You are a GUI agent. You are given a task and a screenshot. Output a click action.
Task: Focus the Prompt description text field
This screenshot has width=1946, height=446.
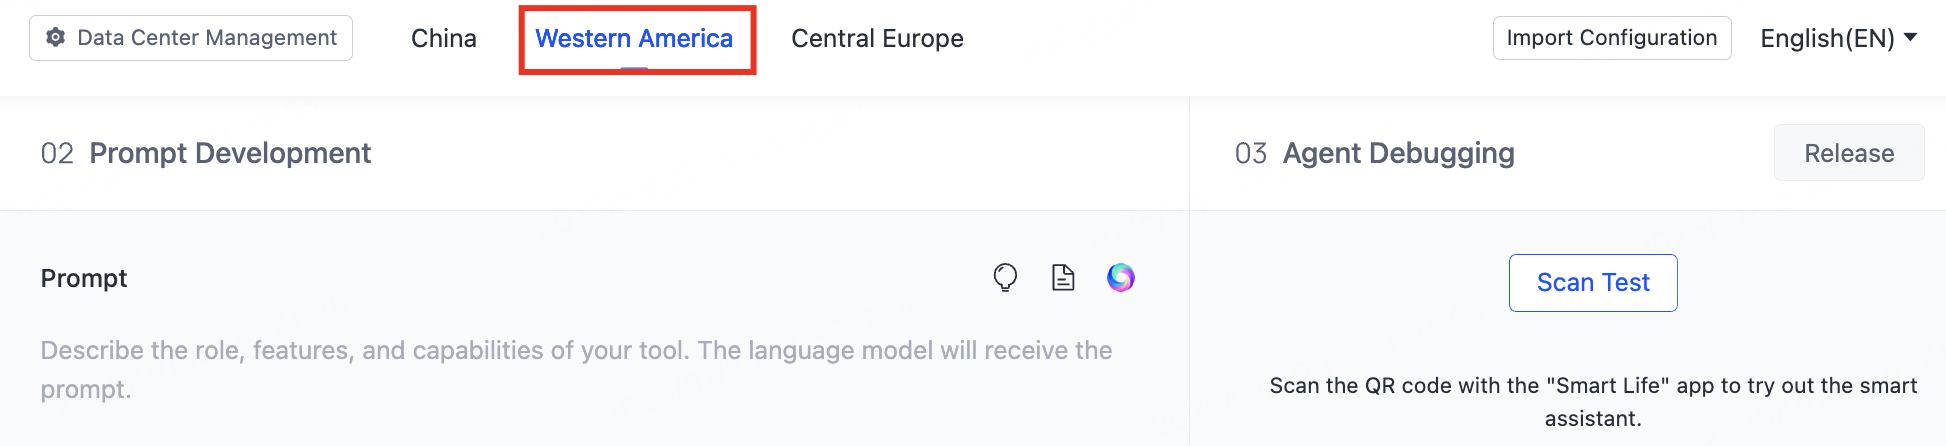pyautogui.click(x=576, y=369)
